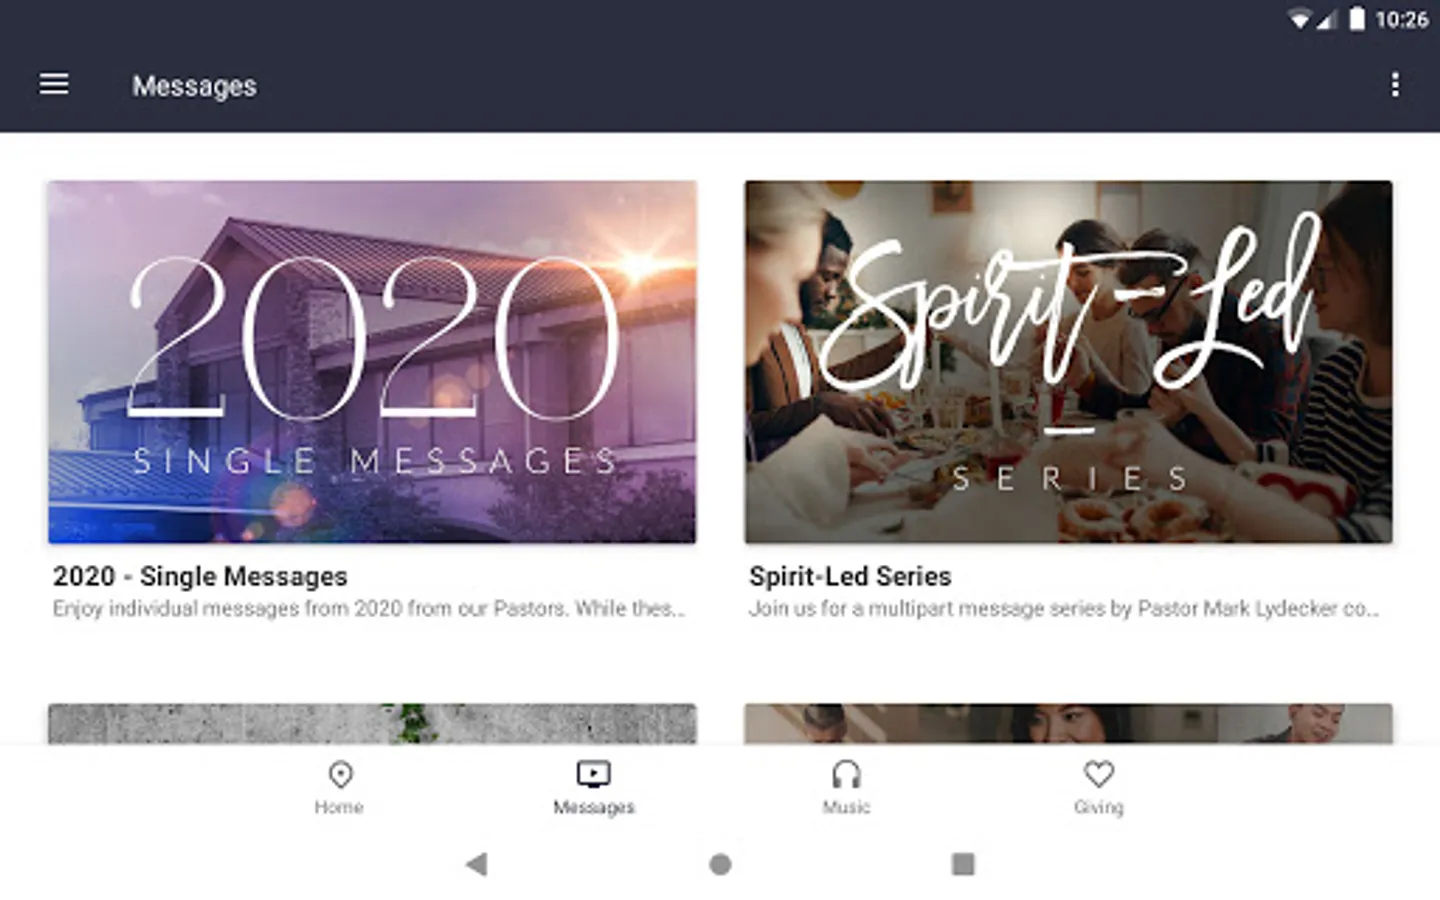Open the hamburger navigation menu

54,85
